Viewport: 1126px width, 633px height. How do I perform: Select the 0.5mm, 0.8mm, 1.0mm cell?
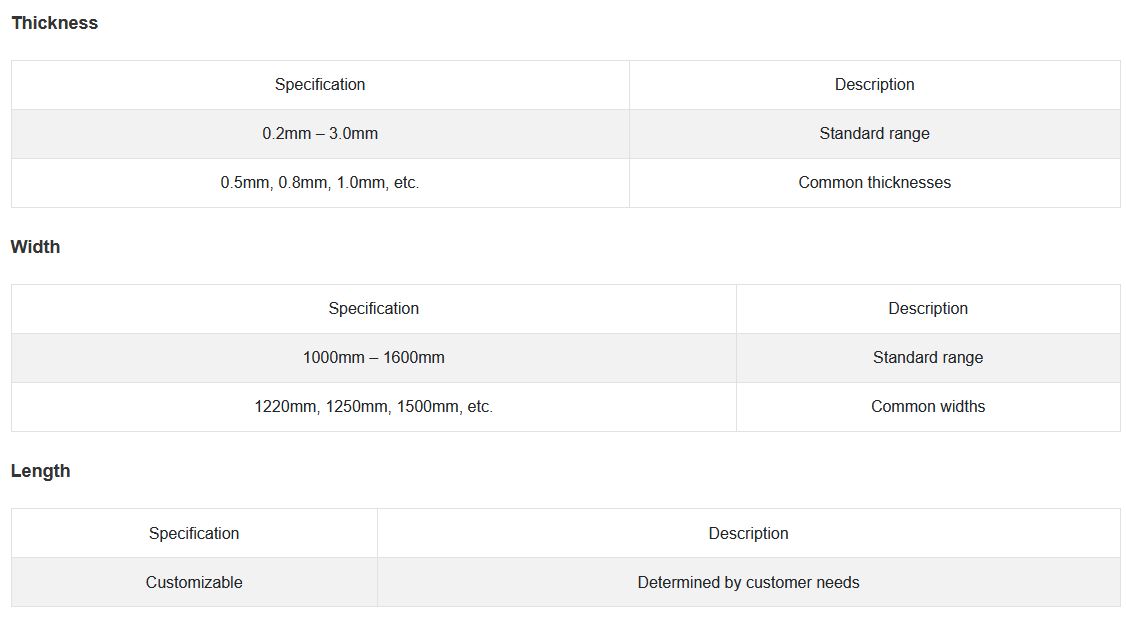pyautogui.click(x=320, y=183)
